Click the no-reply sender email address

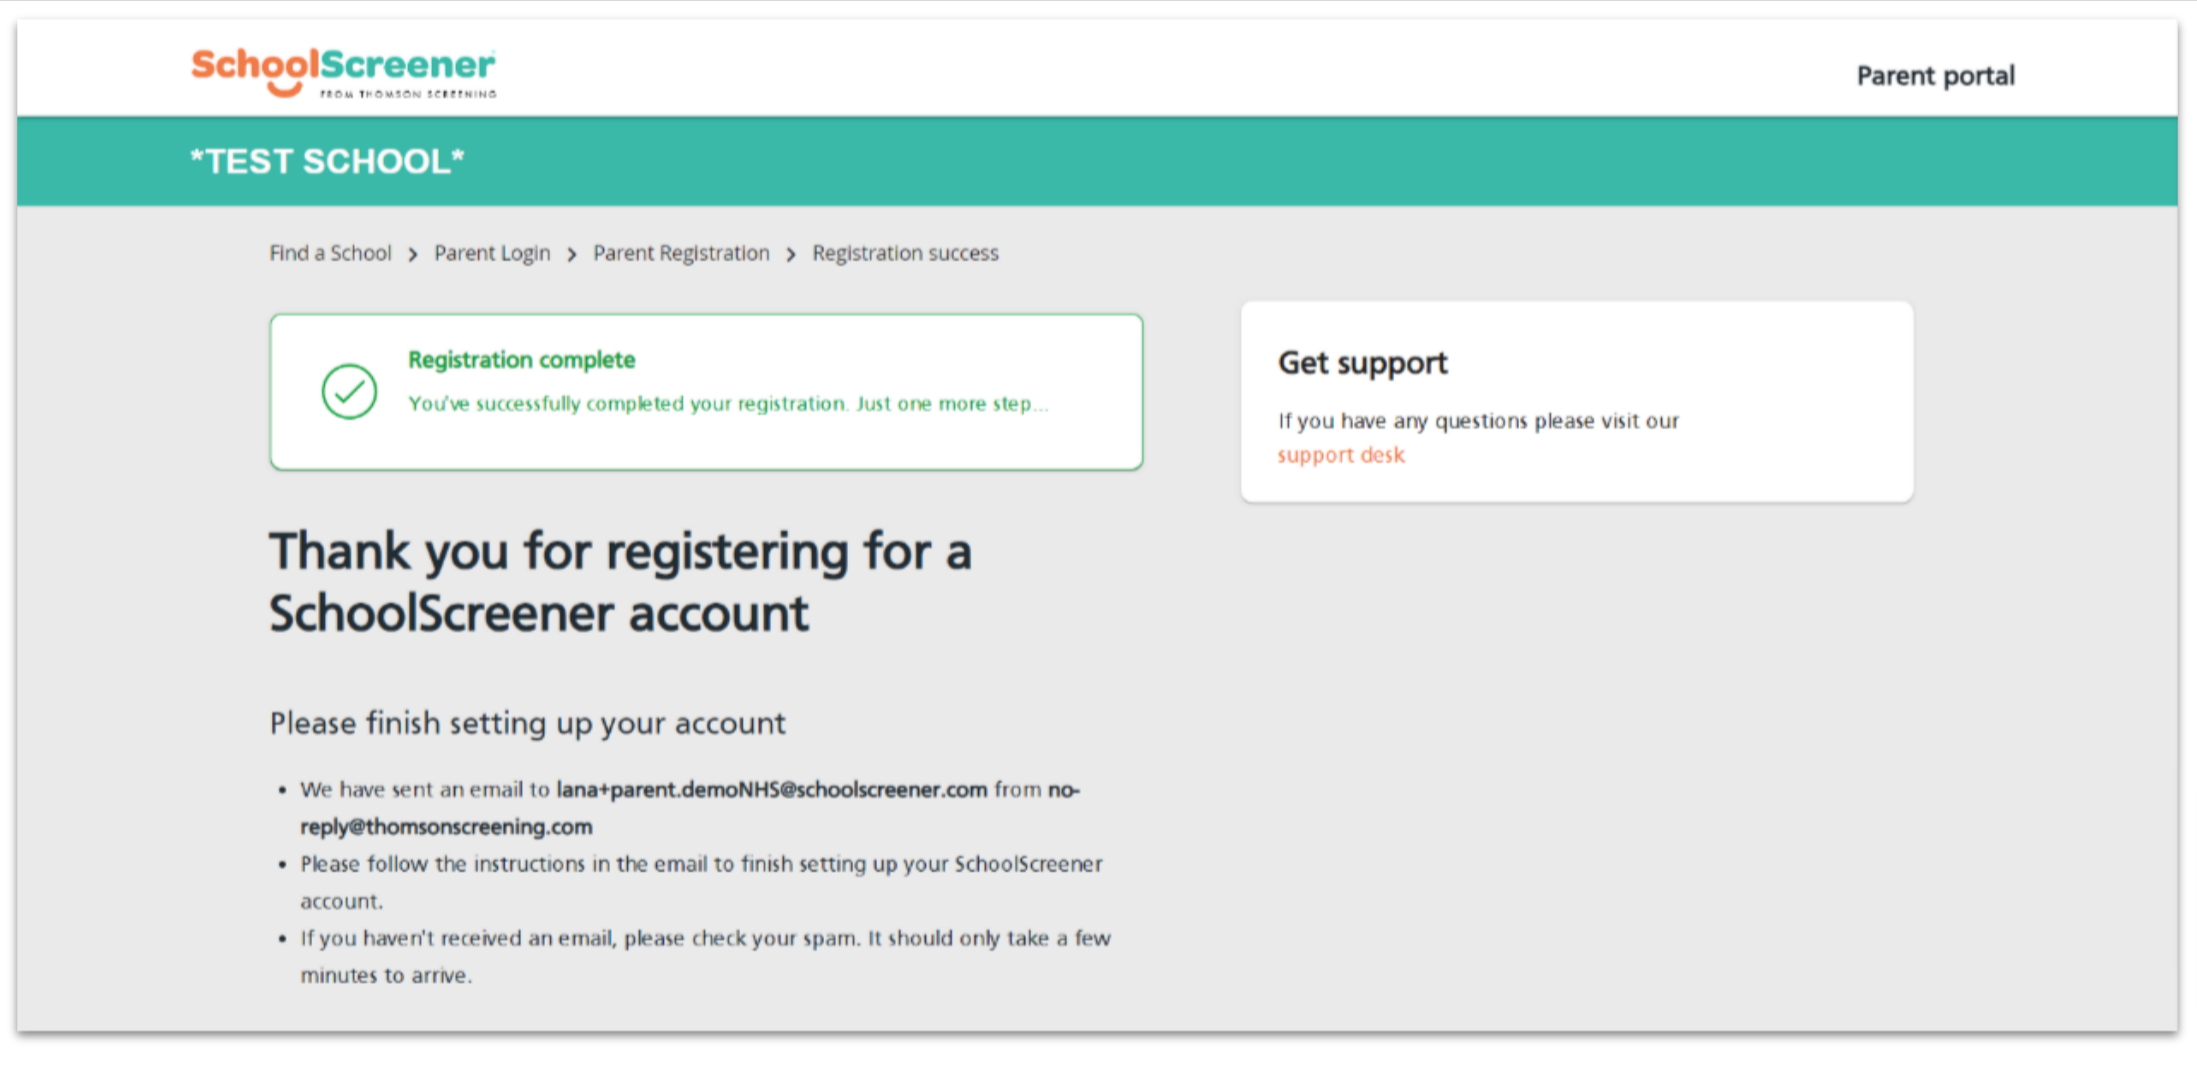(x=446, y=826)
